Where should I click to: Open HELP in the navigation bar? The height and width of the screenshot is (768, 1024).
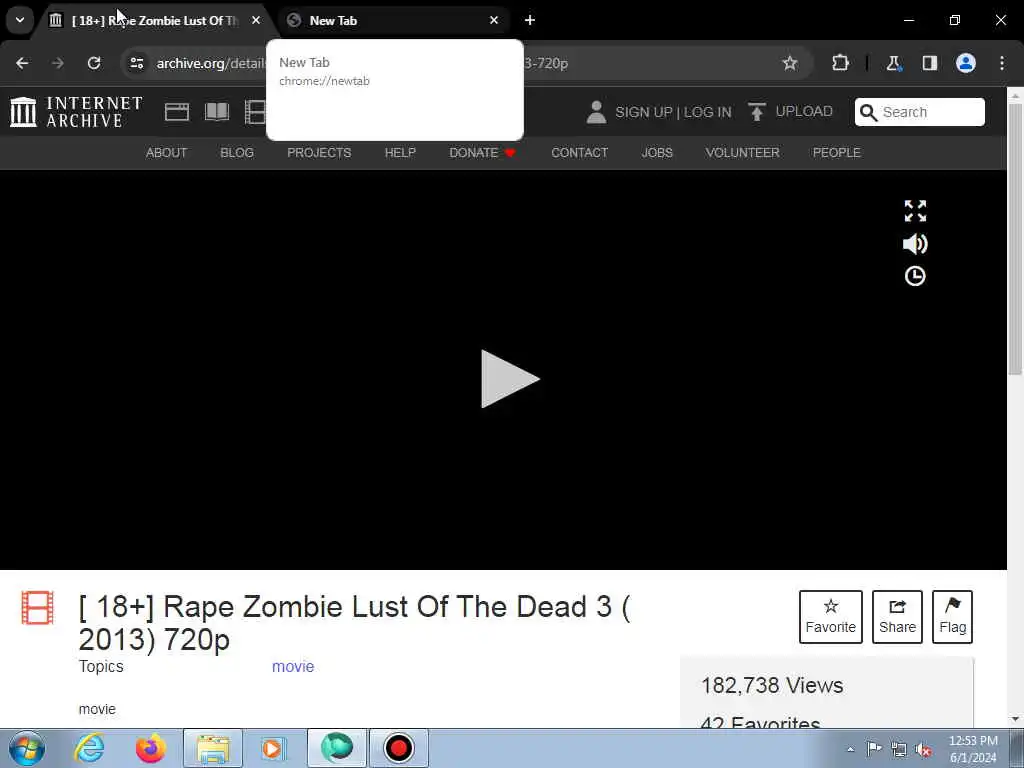pyautogui.click(x=400, y=153)
